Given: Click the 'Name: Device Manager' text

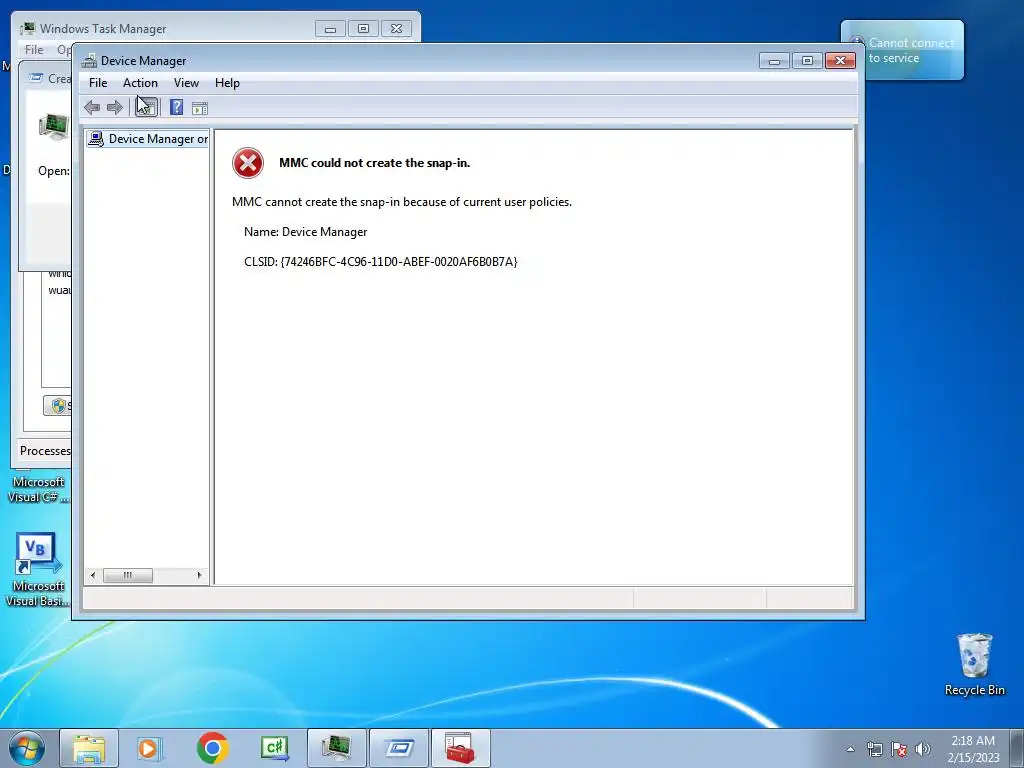Looking at the screenshot, I should click(305, 232).
